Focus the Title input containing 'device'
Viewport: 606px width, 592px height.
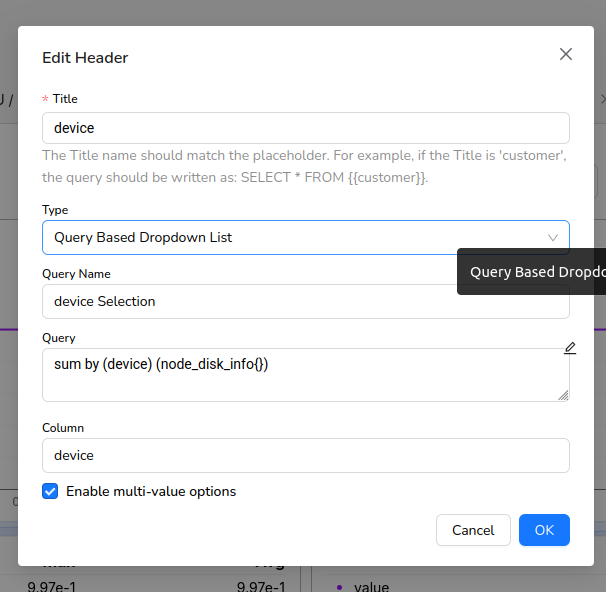point(305,128)
